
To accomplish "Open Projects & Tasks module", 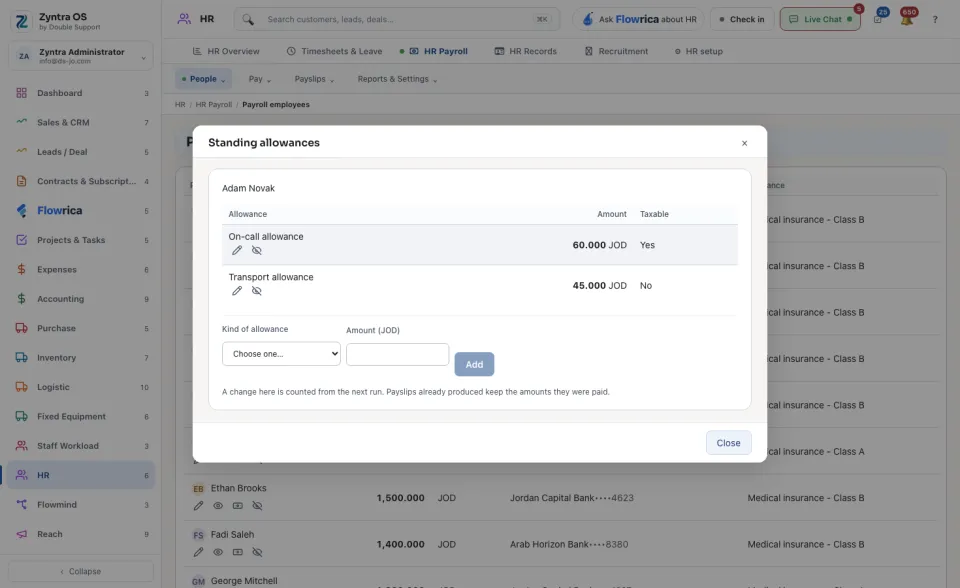I will coord(81,240).
